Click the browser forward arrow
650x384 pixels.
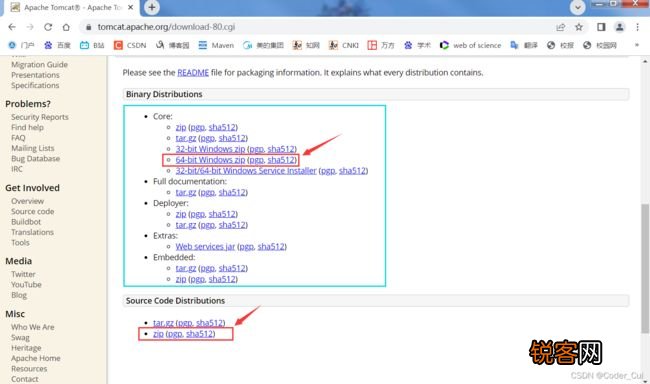point(30,27)
